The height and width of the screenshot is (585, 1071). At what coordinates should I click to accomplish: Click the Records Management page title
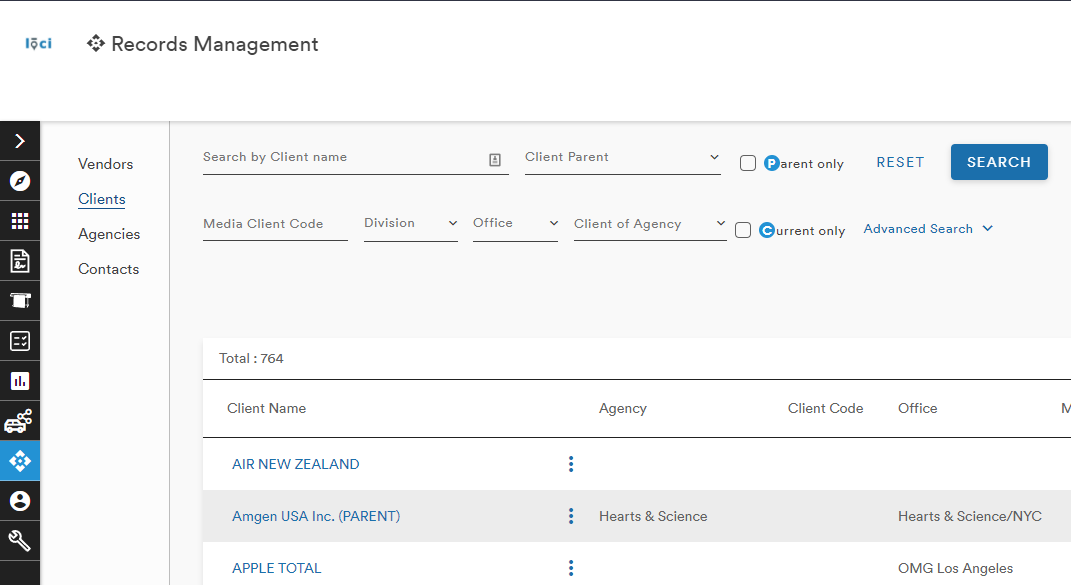pyautogui.click(x=214, y=44)
